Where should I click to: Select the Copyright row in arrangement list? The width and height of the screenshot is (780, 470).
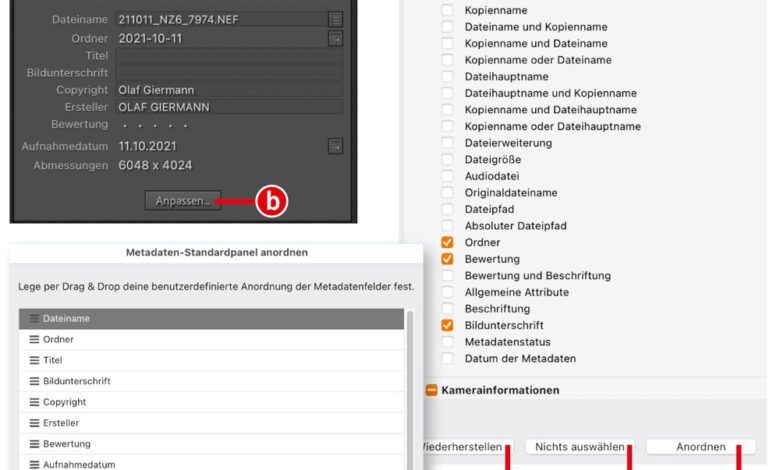point(211,402)
